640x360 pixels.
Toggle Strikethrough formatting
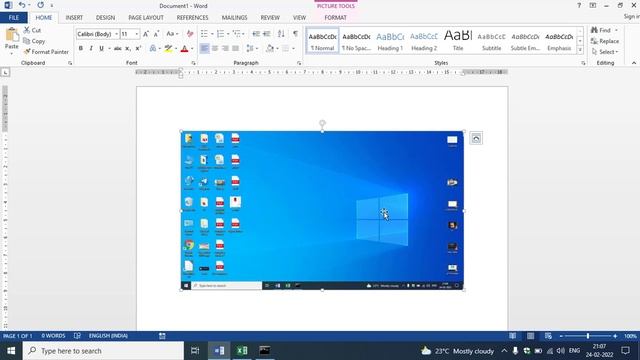pyautogui.click(x=118, y=49)
